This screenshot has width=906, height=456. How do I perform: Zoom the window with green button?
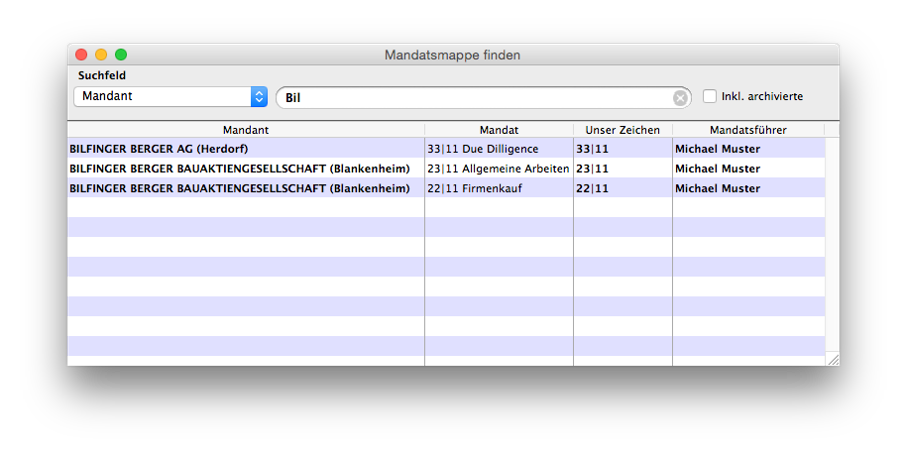(x=121, y=54)
